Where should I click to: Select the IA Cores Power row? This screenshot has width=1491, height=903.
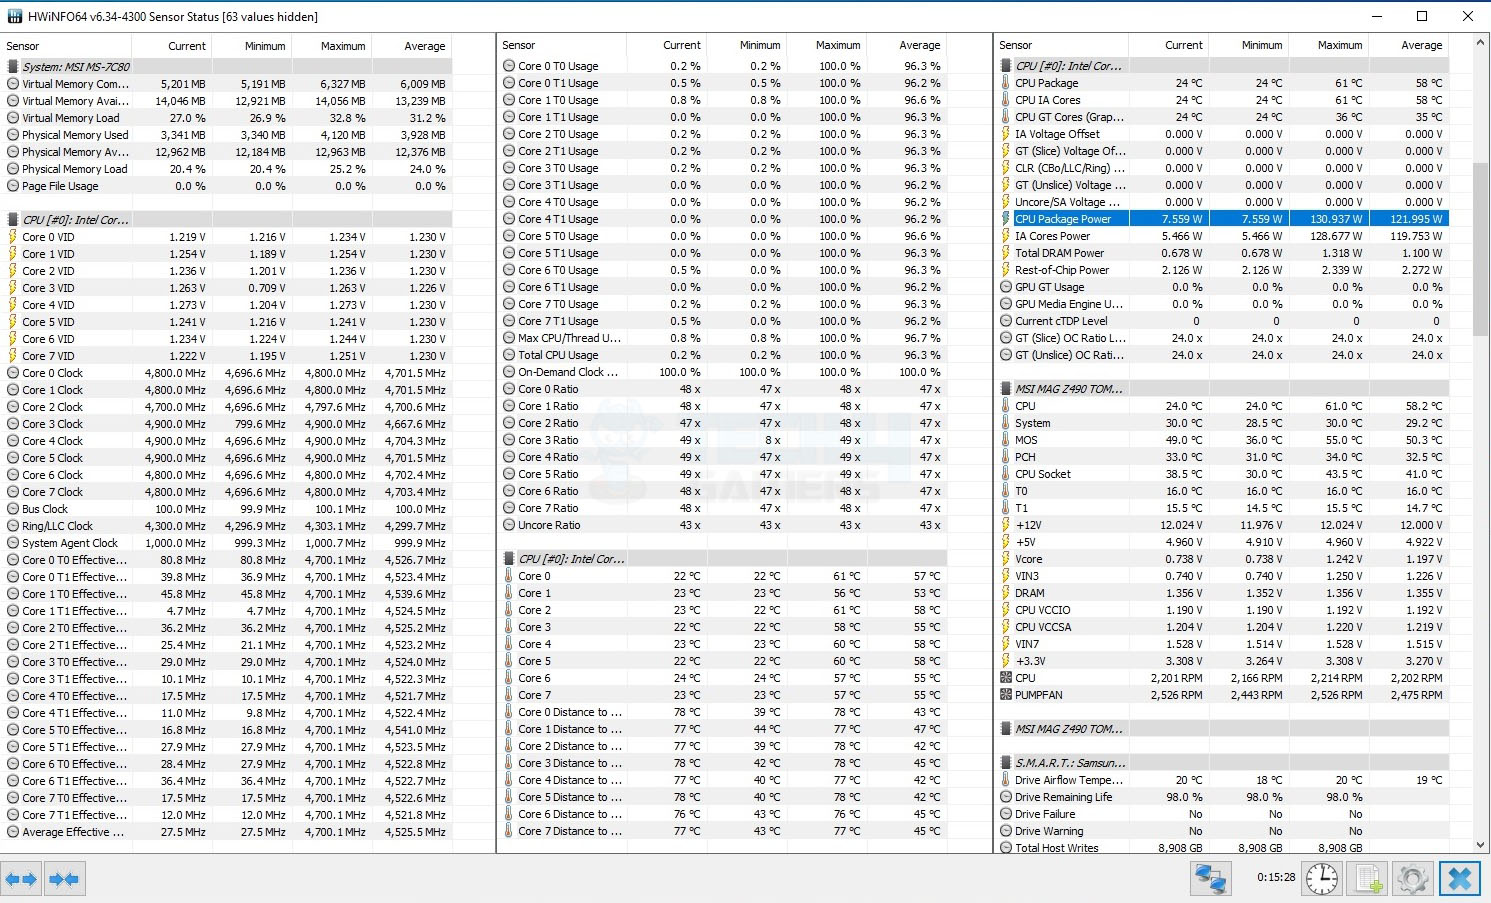pyautogui.click(x=1222, y=236)
